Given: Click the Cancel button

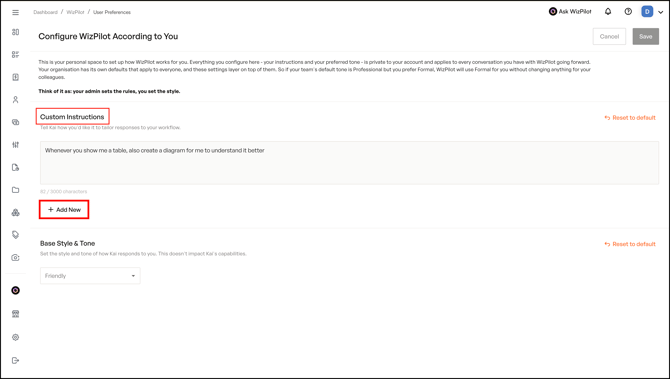Looking at the screenshot, I should (609, 37).
